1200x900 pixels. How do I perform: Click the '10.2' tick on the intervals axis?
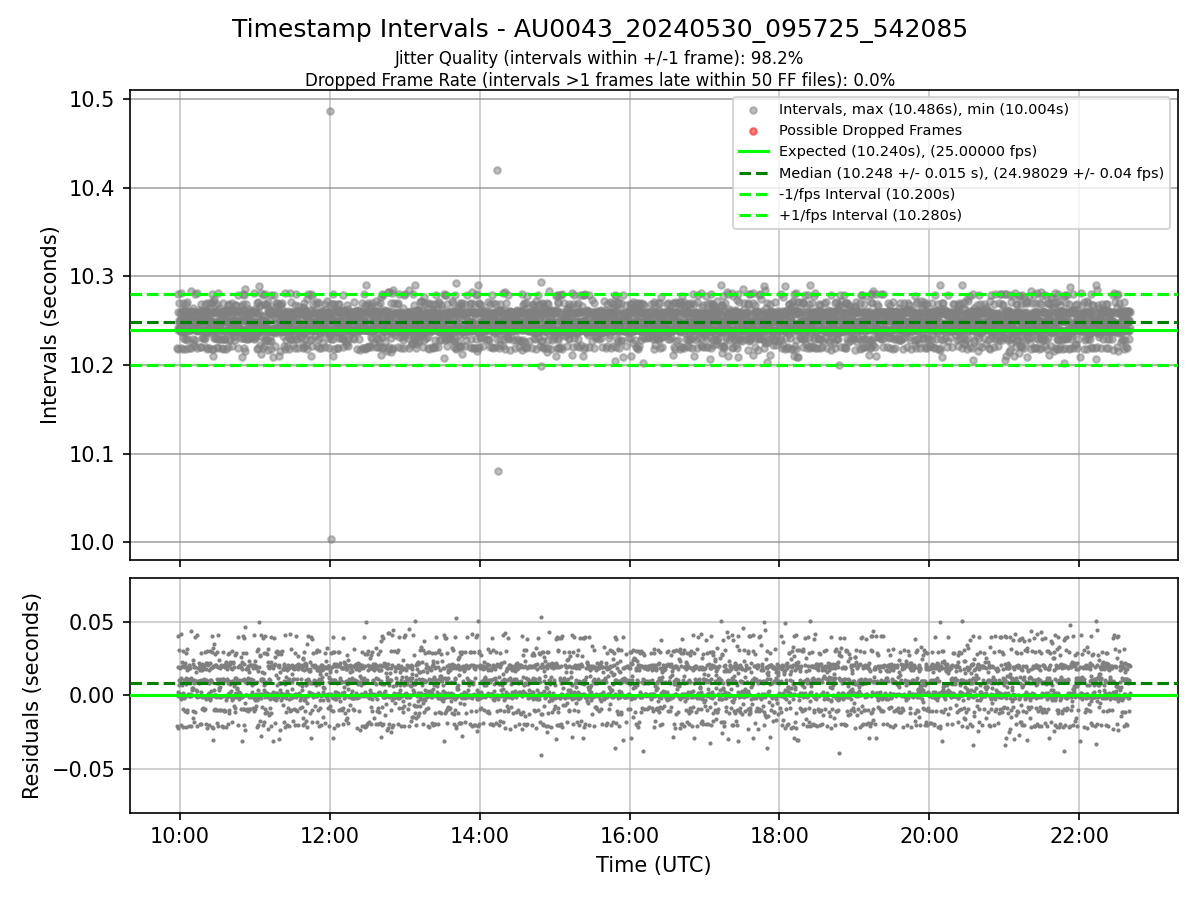[x=91, y=365]
